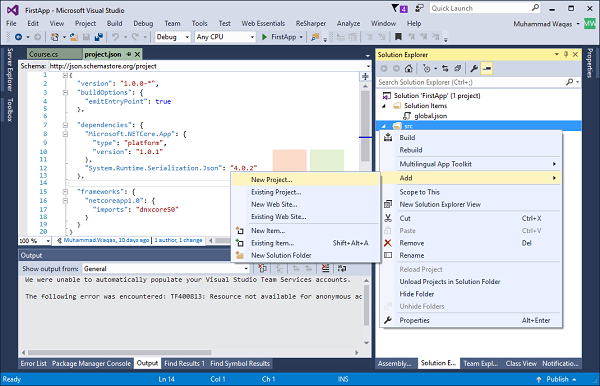Click the bookmark icon in toolbar
The image size is (600, 386).
tap(398, 37)
